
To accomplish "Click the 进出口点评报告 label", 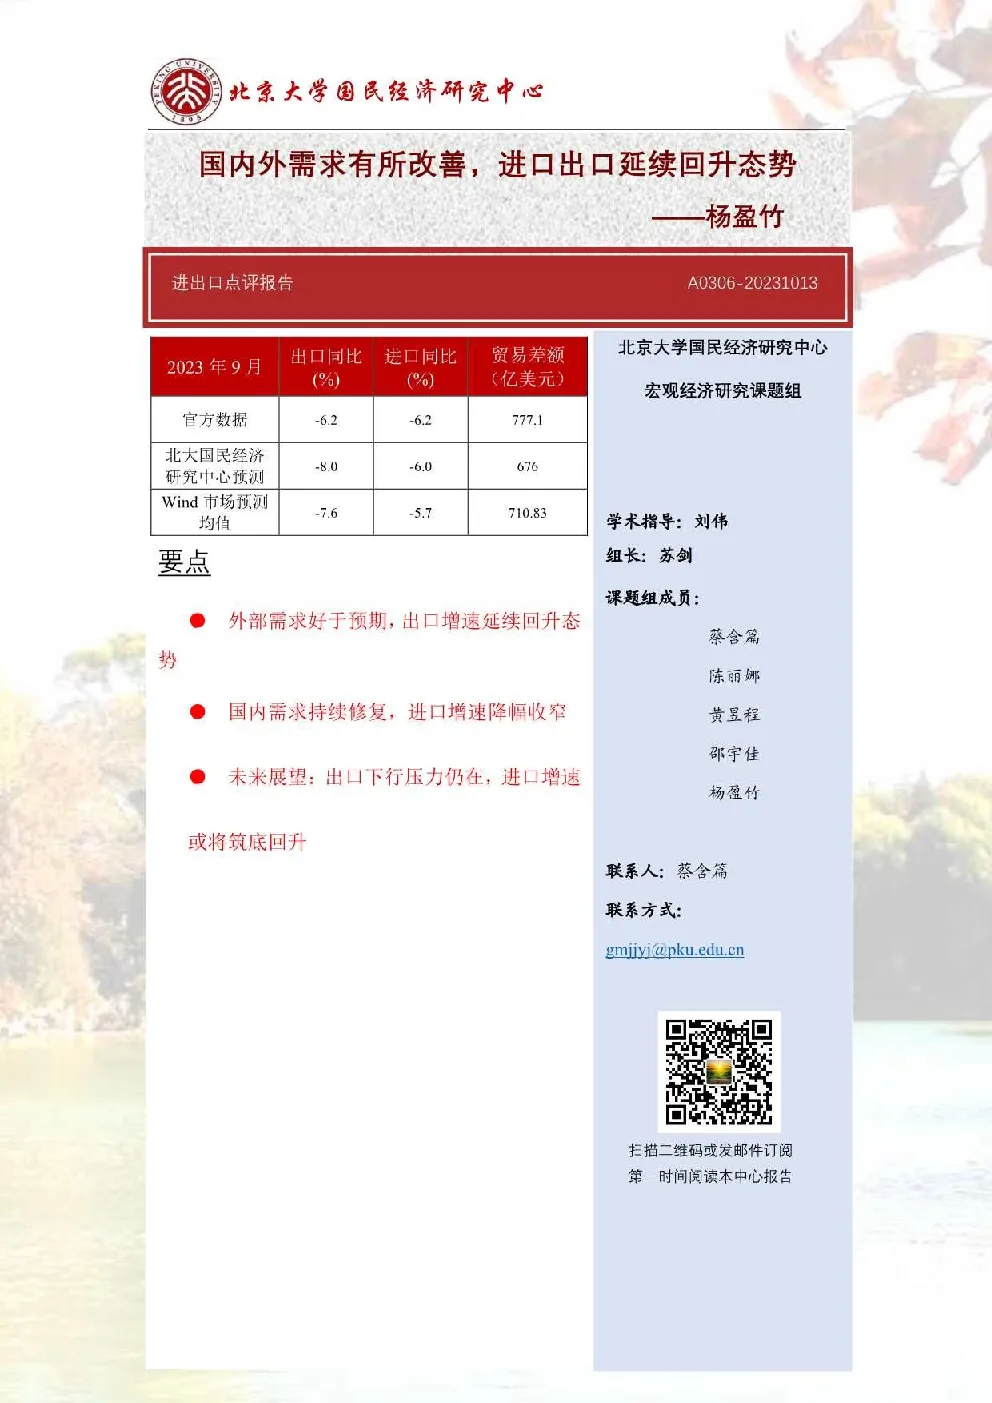I will pos(233,282).
